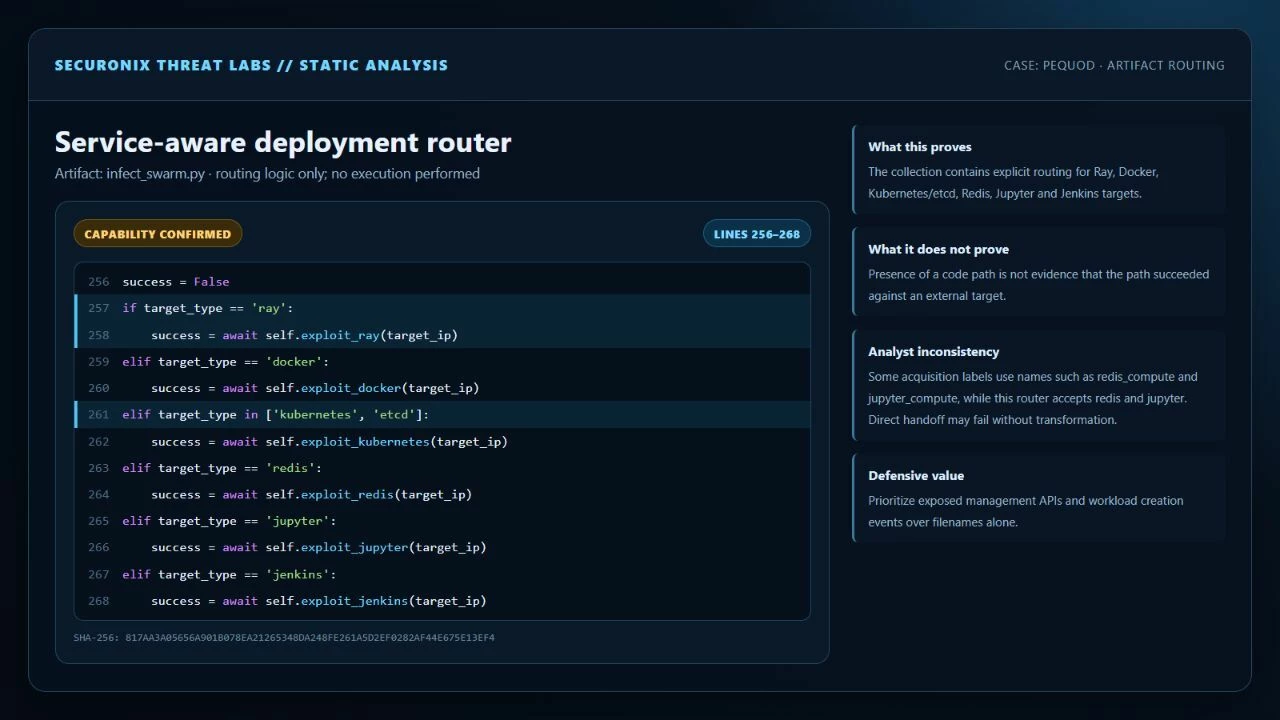Screen dimensions: 1280x720
Task: Select code line 256 success = False
Action: click(x=442, y=282)
